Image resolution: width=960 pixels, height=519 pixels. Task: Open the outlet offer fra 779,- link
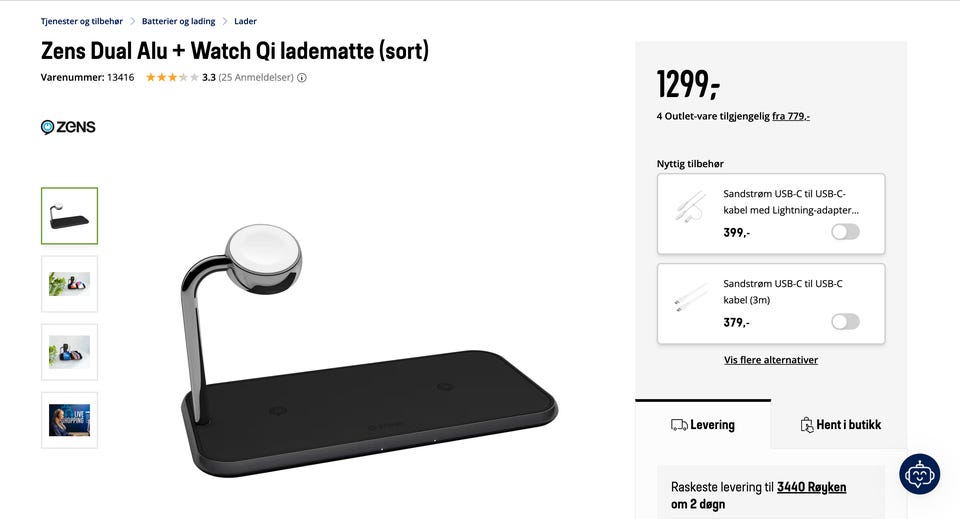point(790,116)
